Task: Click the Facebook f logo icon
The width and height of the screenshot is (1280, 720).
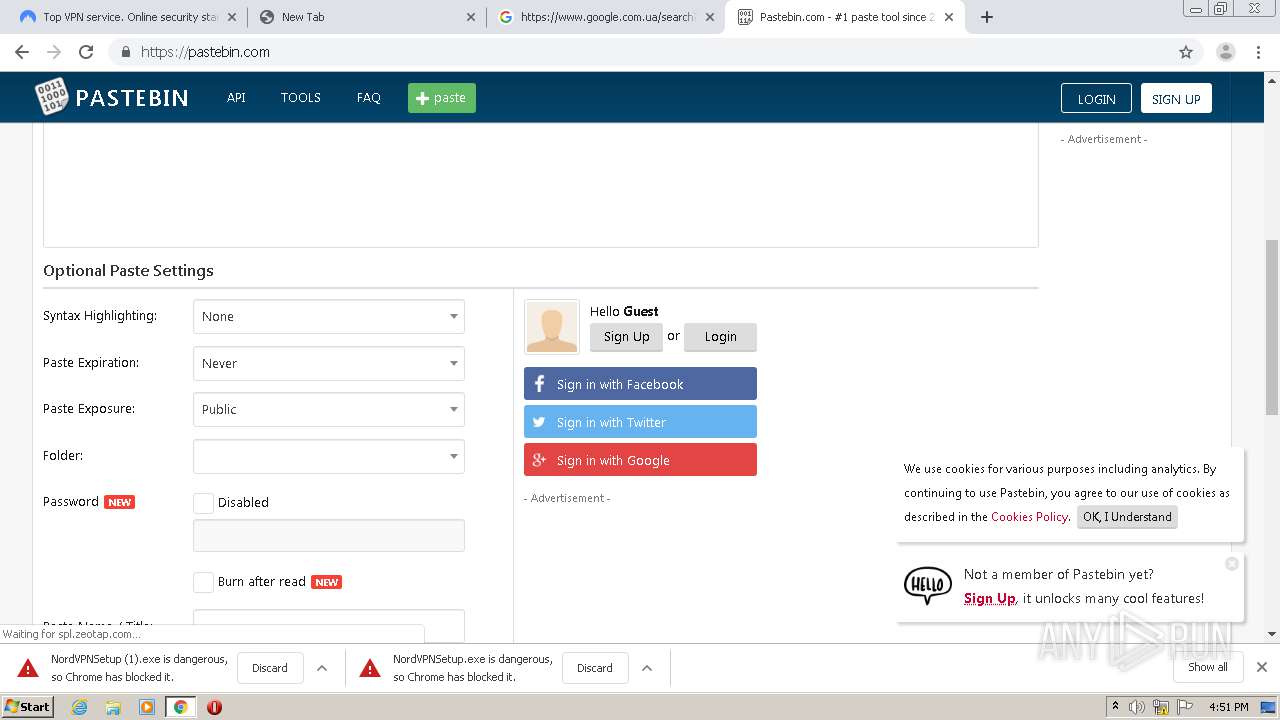Action: point(540,384)
